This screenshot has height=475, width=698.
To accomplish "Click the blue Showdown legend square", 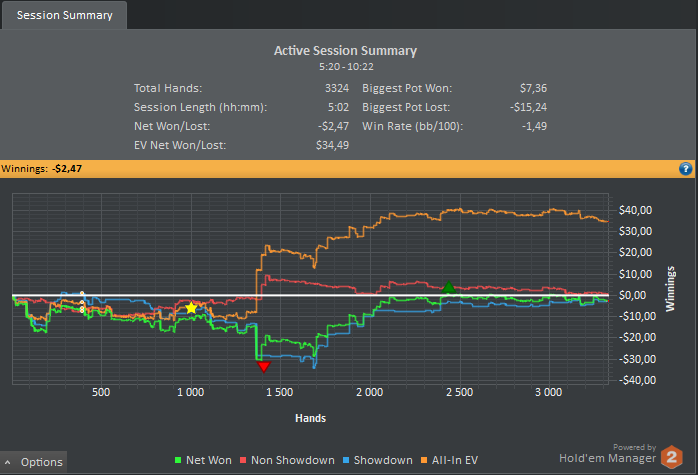I will tap(345, 460).
